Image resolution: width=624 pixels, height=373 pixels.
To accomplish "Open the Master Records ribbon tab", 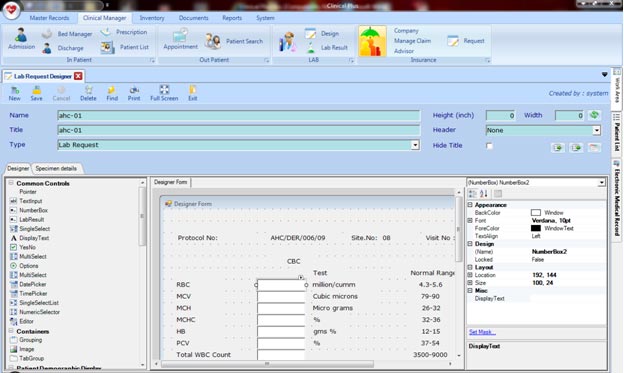I will (x=49, y=18).
